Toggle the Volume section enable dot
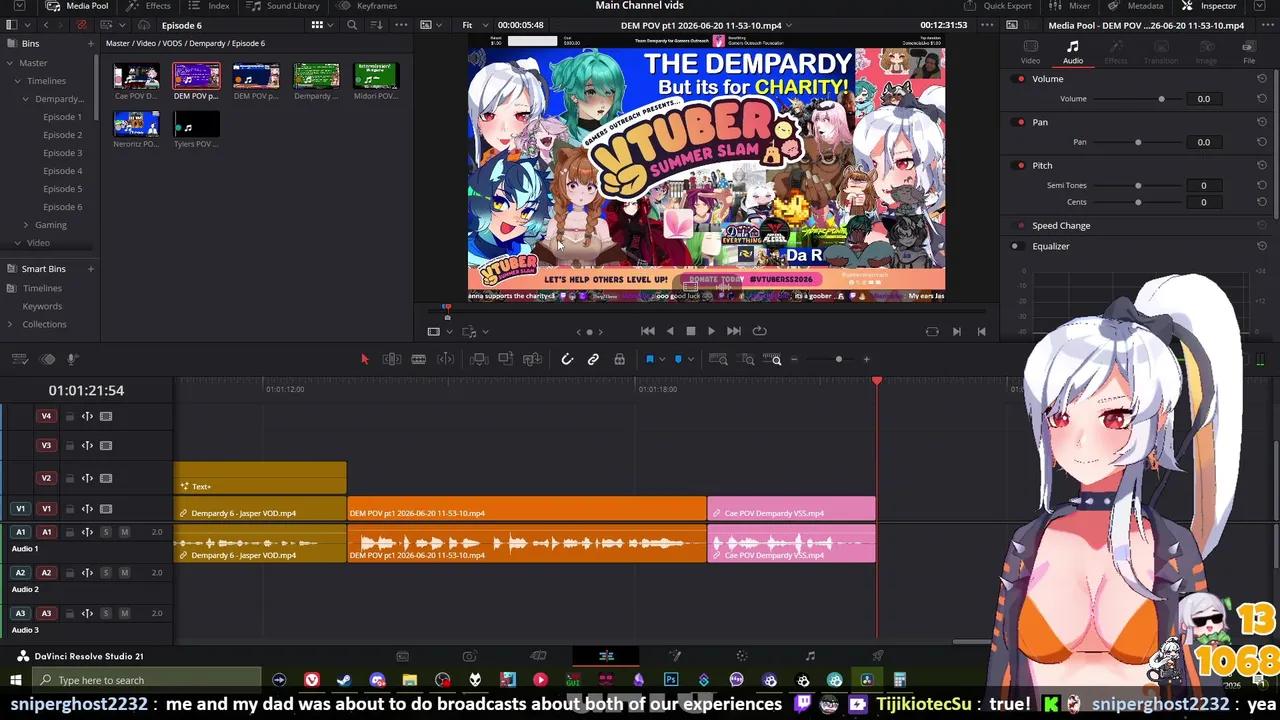 [x=1020, y=79]
